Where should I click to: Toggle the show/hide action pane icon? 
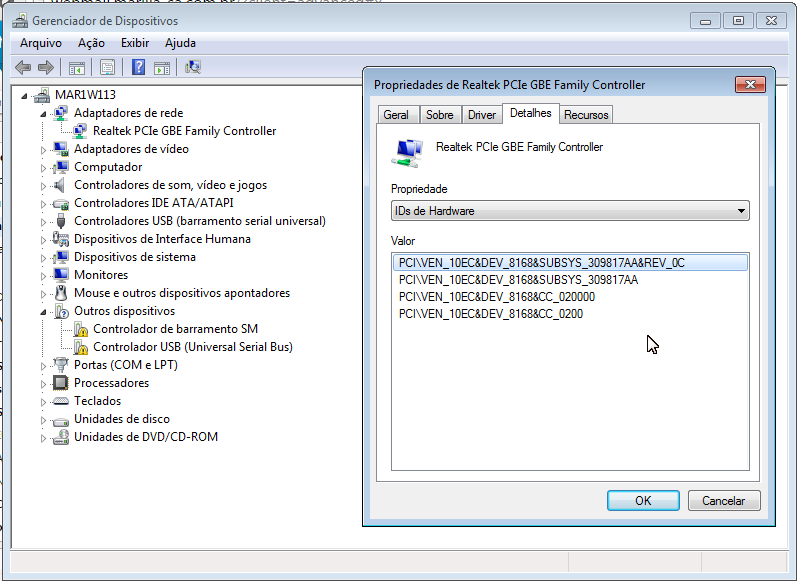[162, 67]
